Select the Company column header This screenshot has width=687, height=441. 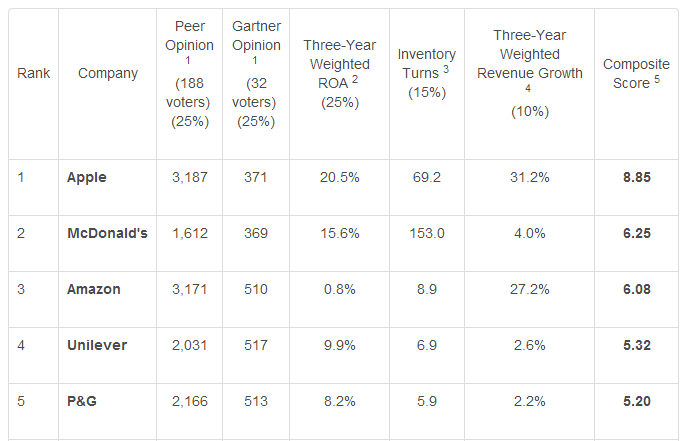coord(108,73)
